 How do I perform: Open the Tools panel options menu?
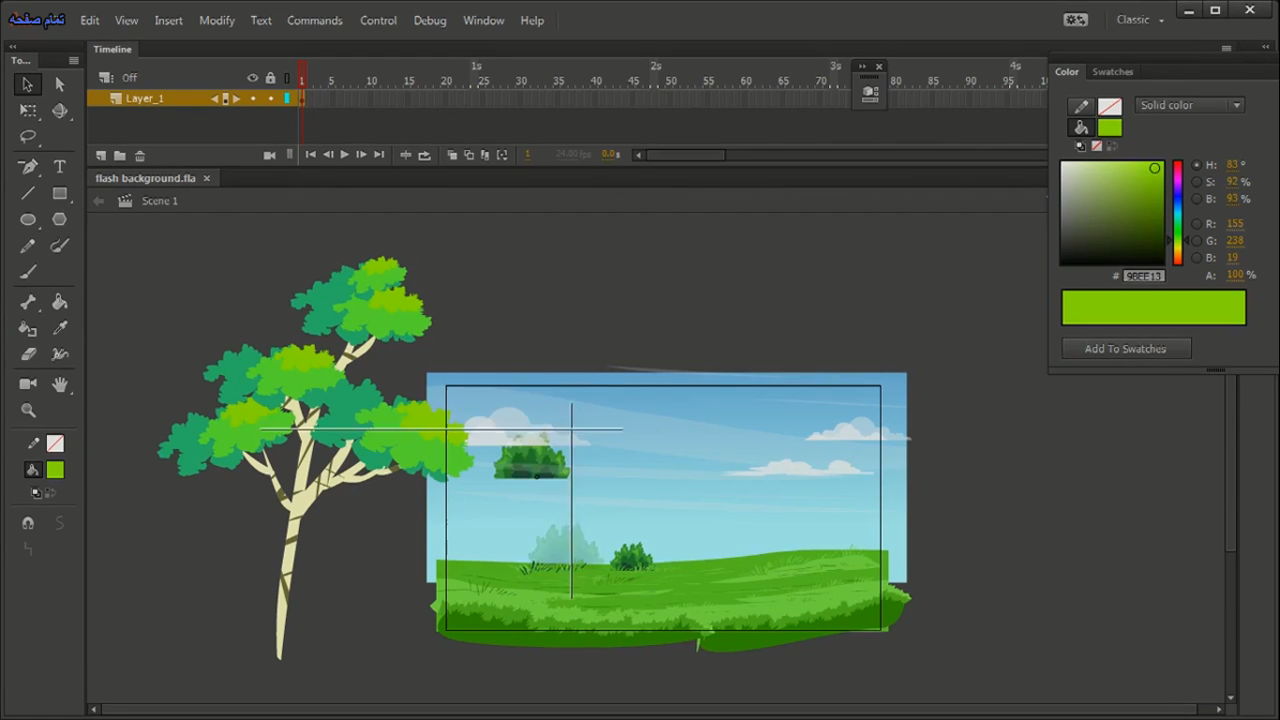coord(73,61)
